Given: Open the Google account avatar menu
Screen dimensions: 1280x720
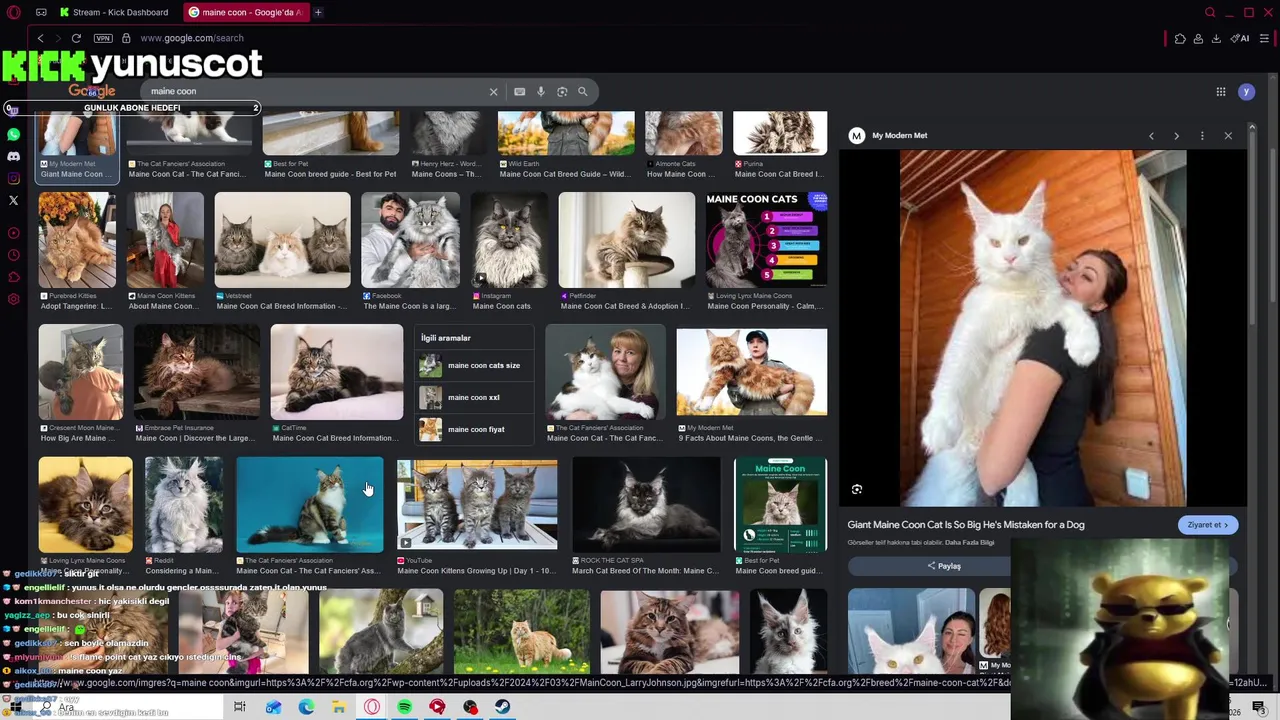Looking at the screenshot, I should (1246, 91).
